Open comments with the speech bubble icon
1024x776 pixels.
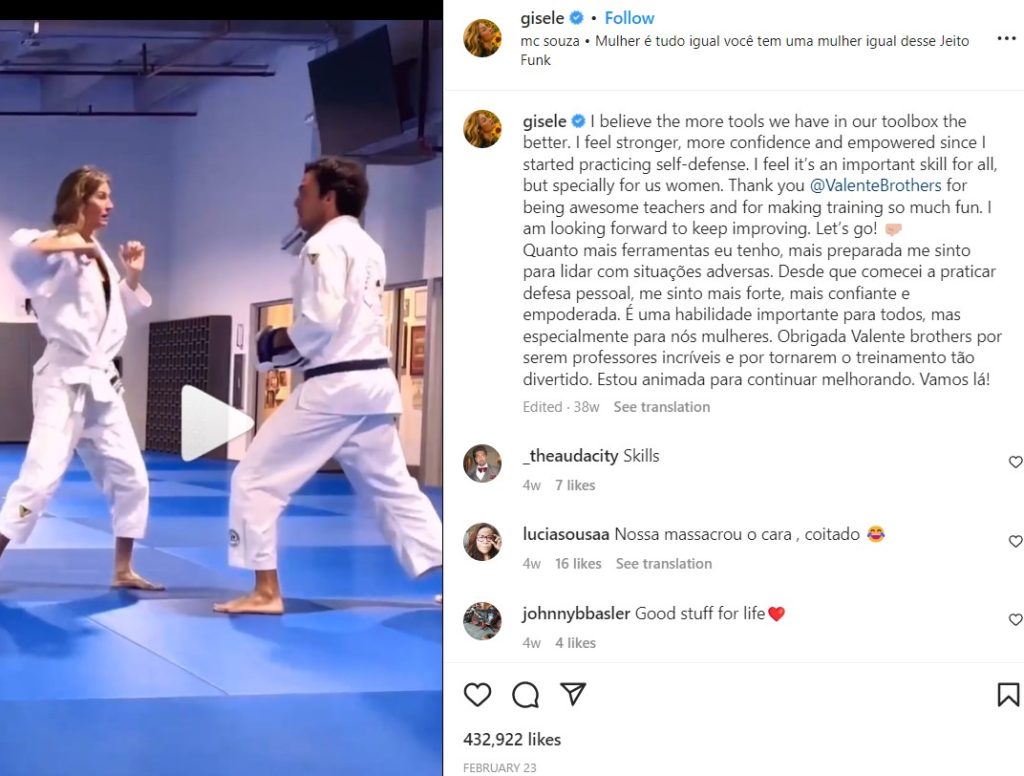525,694
